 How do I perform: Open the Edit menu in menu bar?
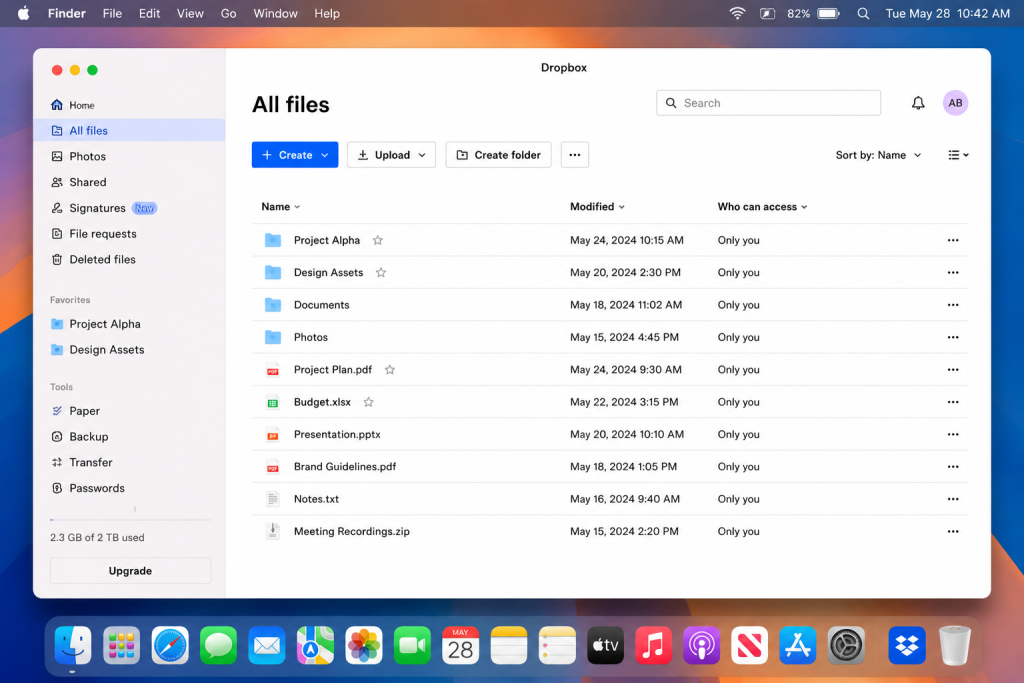(149, 13)
